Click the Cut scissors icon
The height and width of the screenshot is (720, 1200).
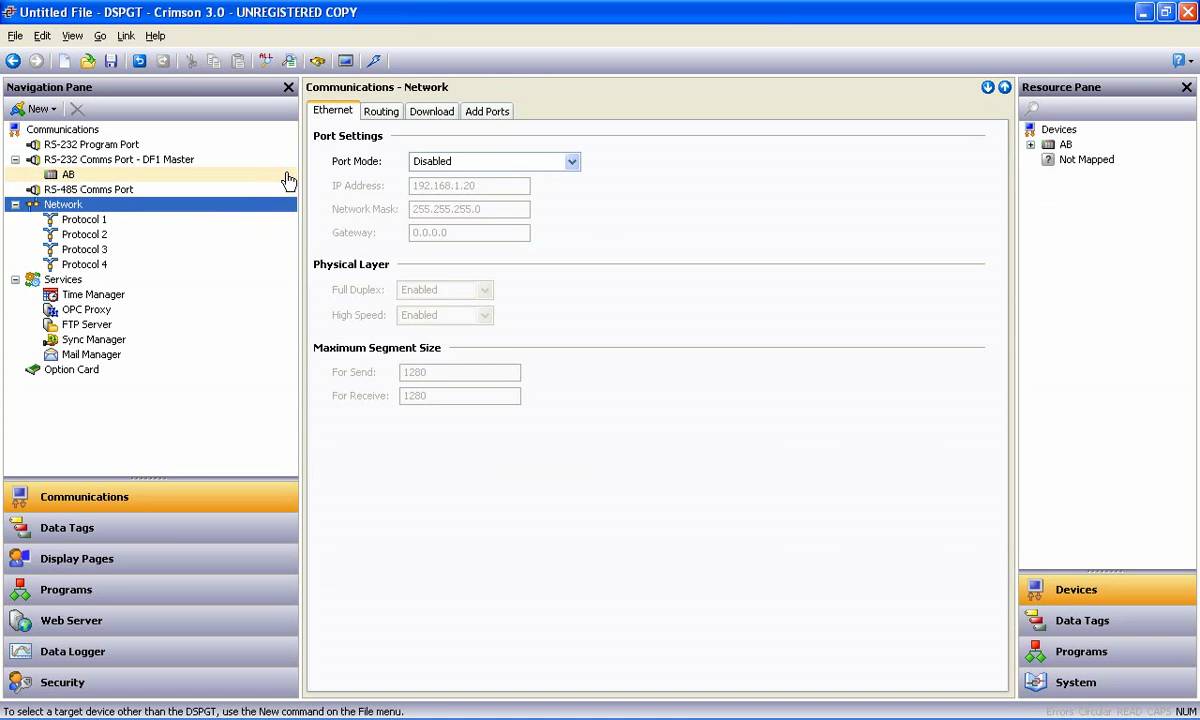coord(191,61)
